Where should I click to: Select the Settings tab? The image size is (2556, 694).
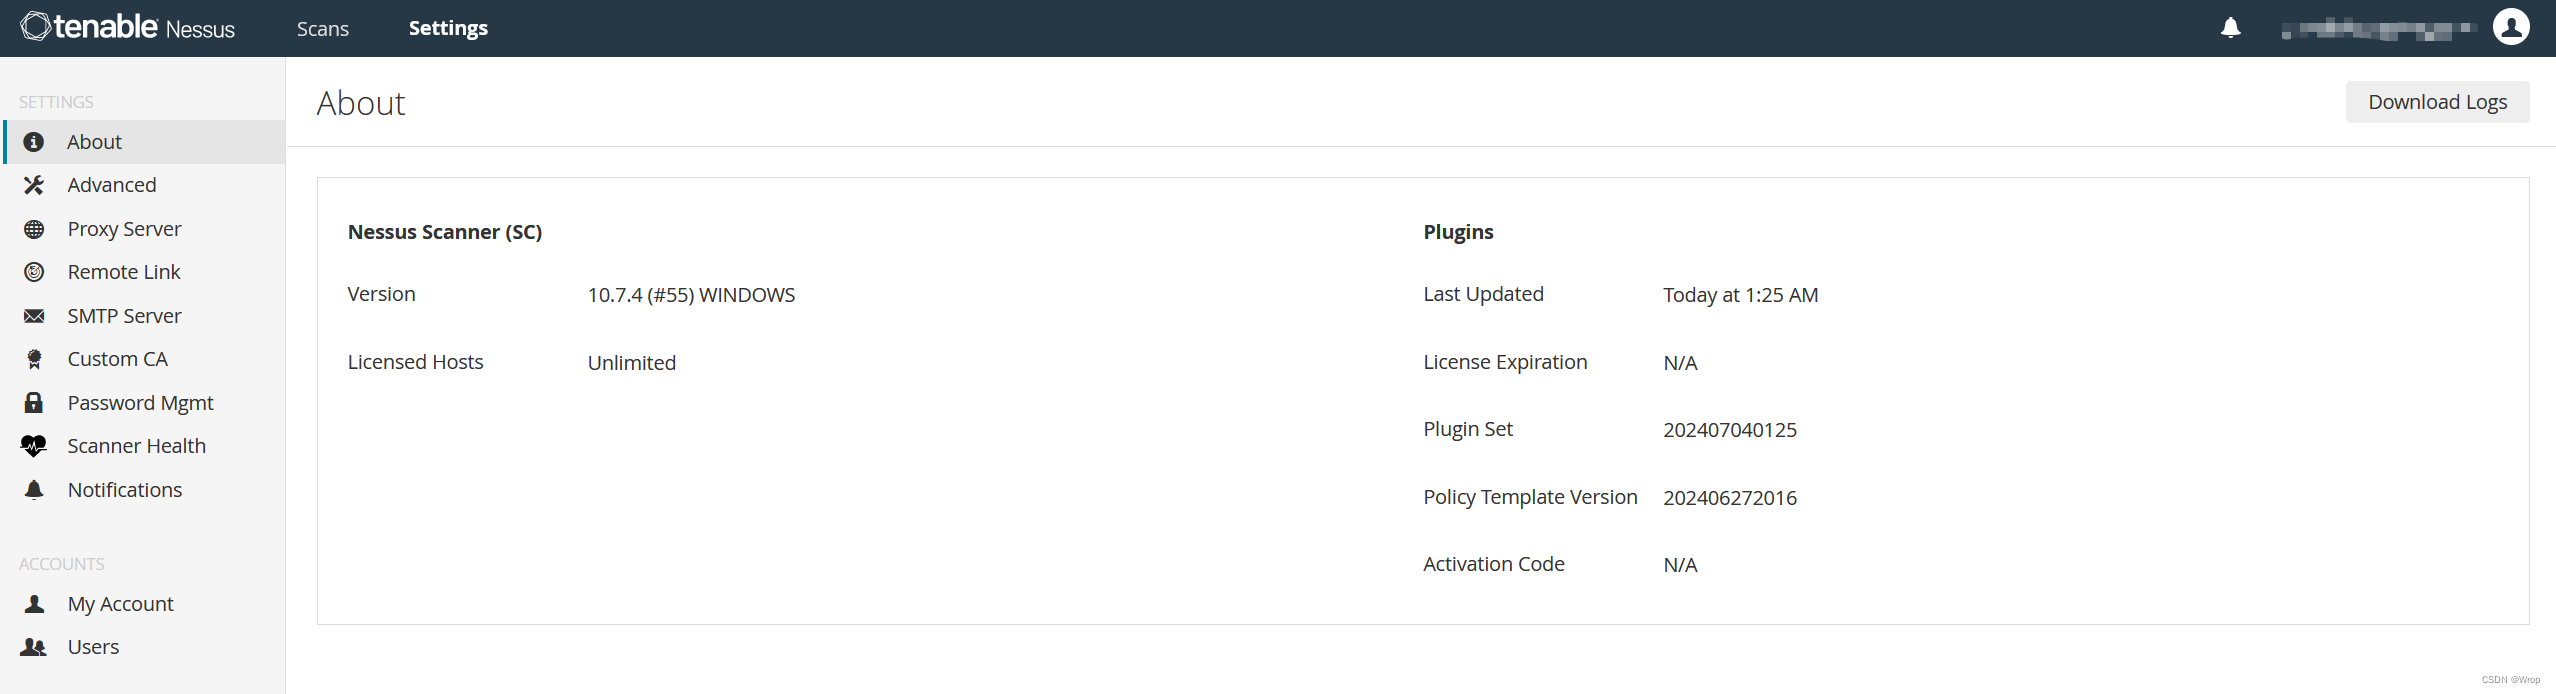[x=448, y=28]
